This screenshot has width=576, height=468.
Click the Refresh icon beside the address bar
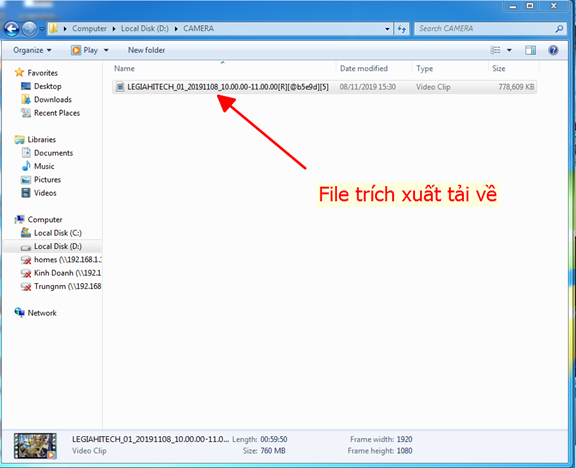(402, 29)
